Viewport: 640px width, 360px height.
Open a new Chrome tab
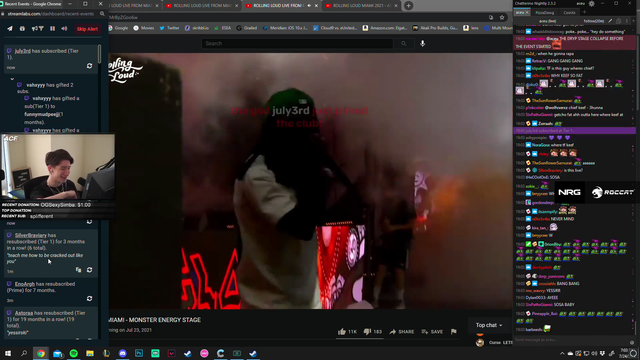tap(408, 6)
